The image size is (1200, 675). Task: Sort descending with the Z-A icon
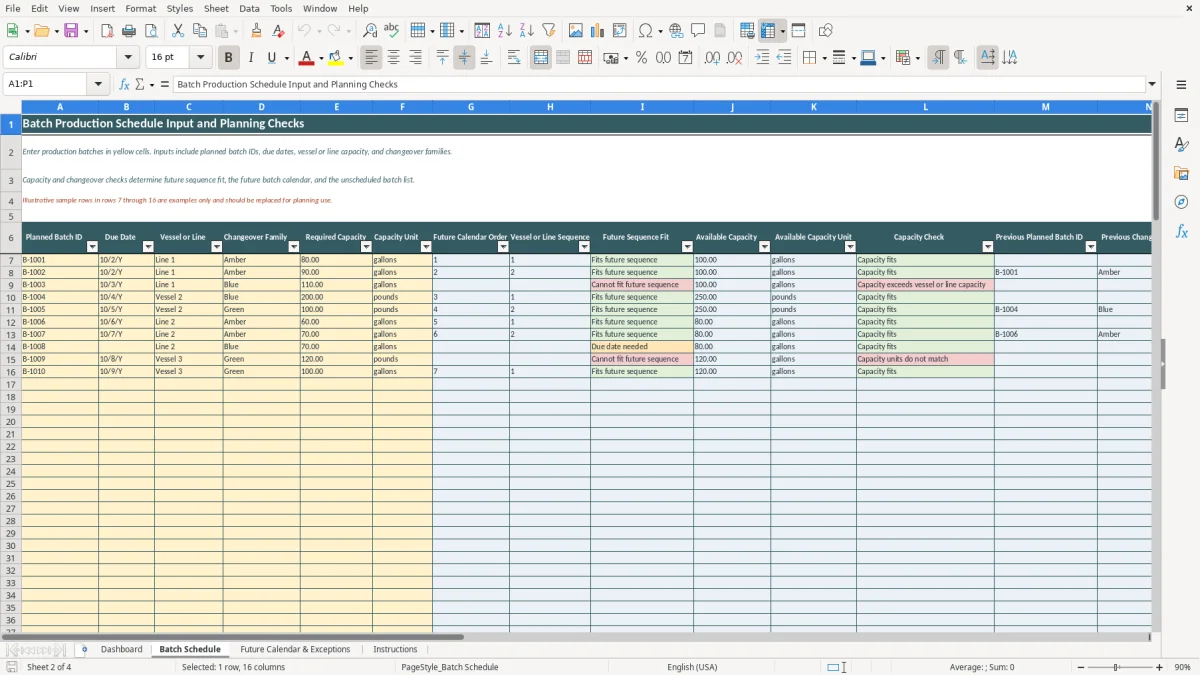pyautogui.click(x=527, y=31)
